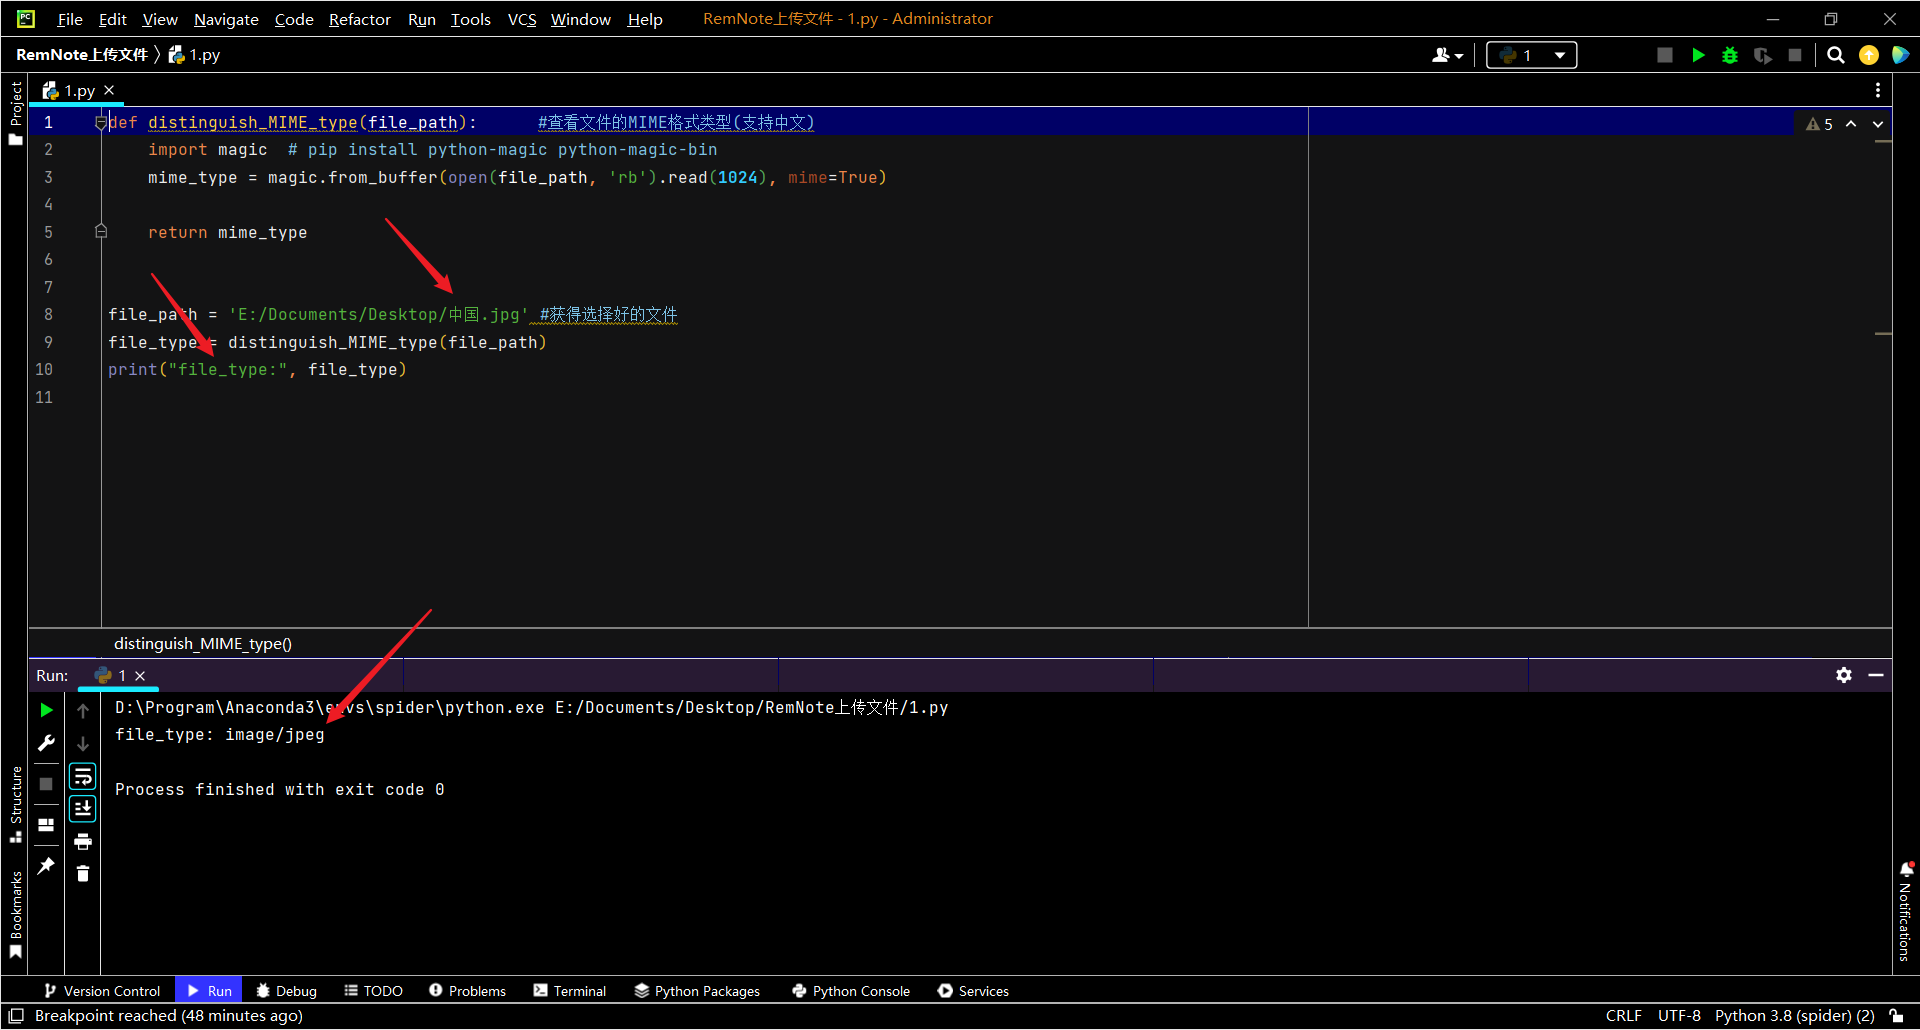Click the build/stop square icon left of the run button
This screenshot has height=1030, width=1920.
click(x=1665, y=55)
